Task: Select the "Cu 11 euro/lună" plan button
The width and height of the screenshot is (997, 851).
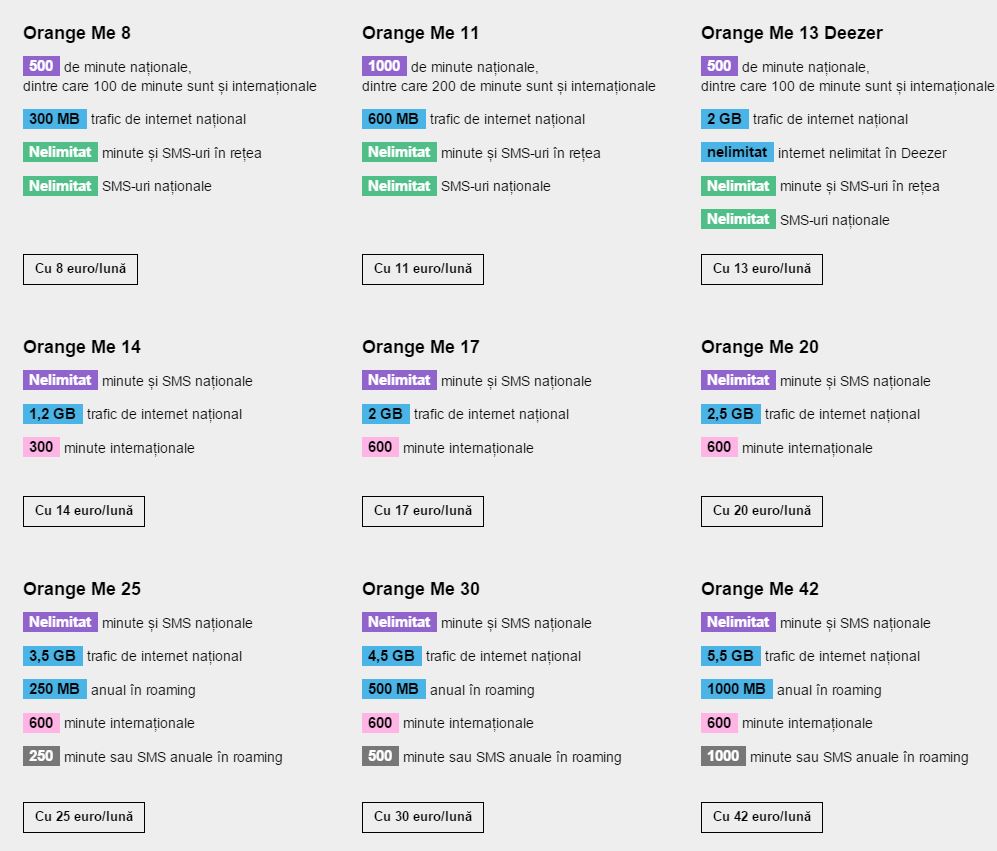Action: 422,269
